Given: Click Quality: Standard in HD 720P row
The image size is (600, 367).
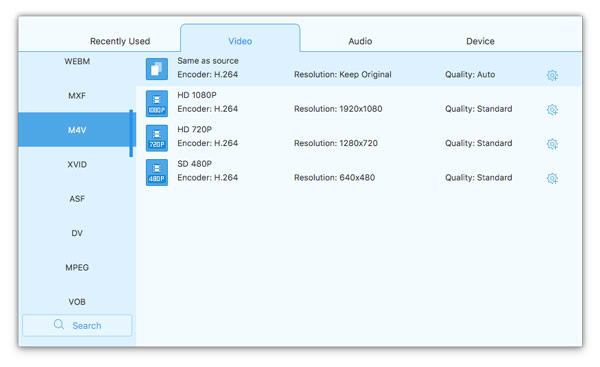Looking at the screenshot, I should click(478, 144).
